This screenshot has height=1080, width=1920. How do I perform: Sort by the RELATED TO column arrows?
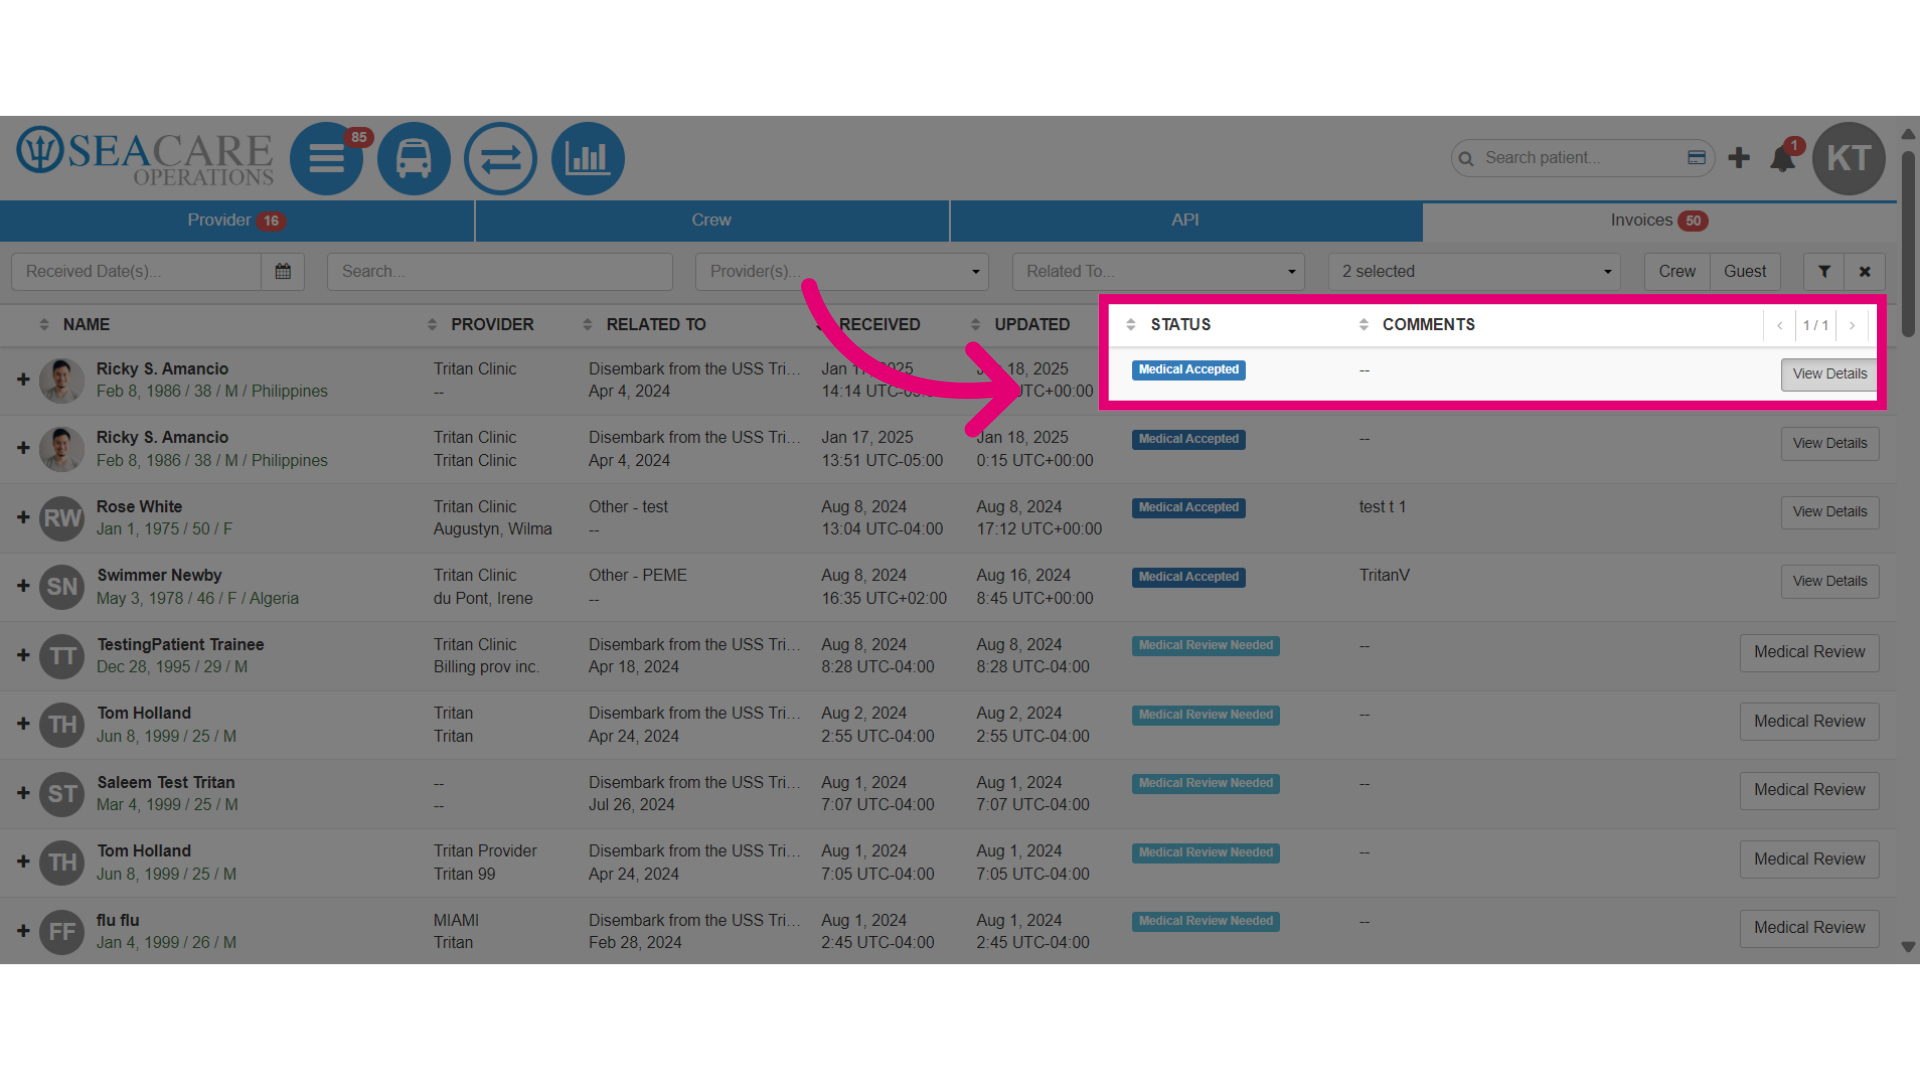(587, 324)
